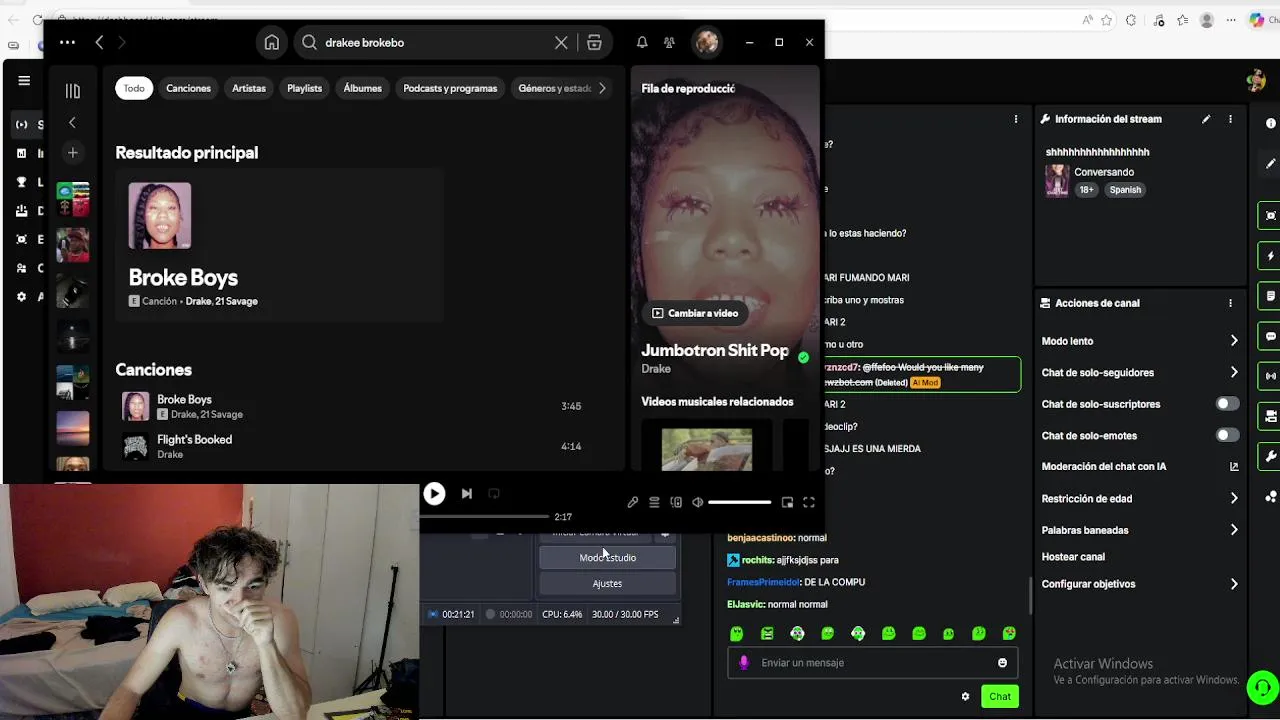Viewport: 1280px width, 720px height.
Task: Toggle Chat de solo-suscriptores switch
Action: click(1227, 404)
